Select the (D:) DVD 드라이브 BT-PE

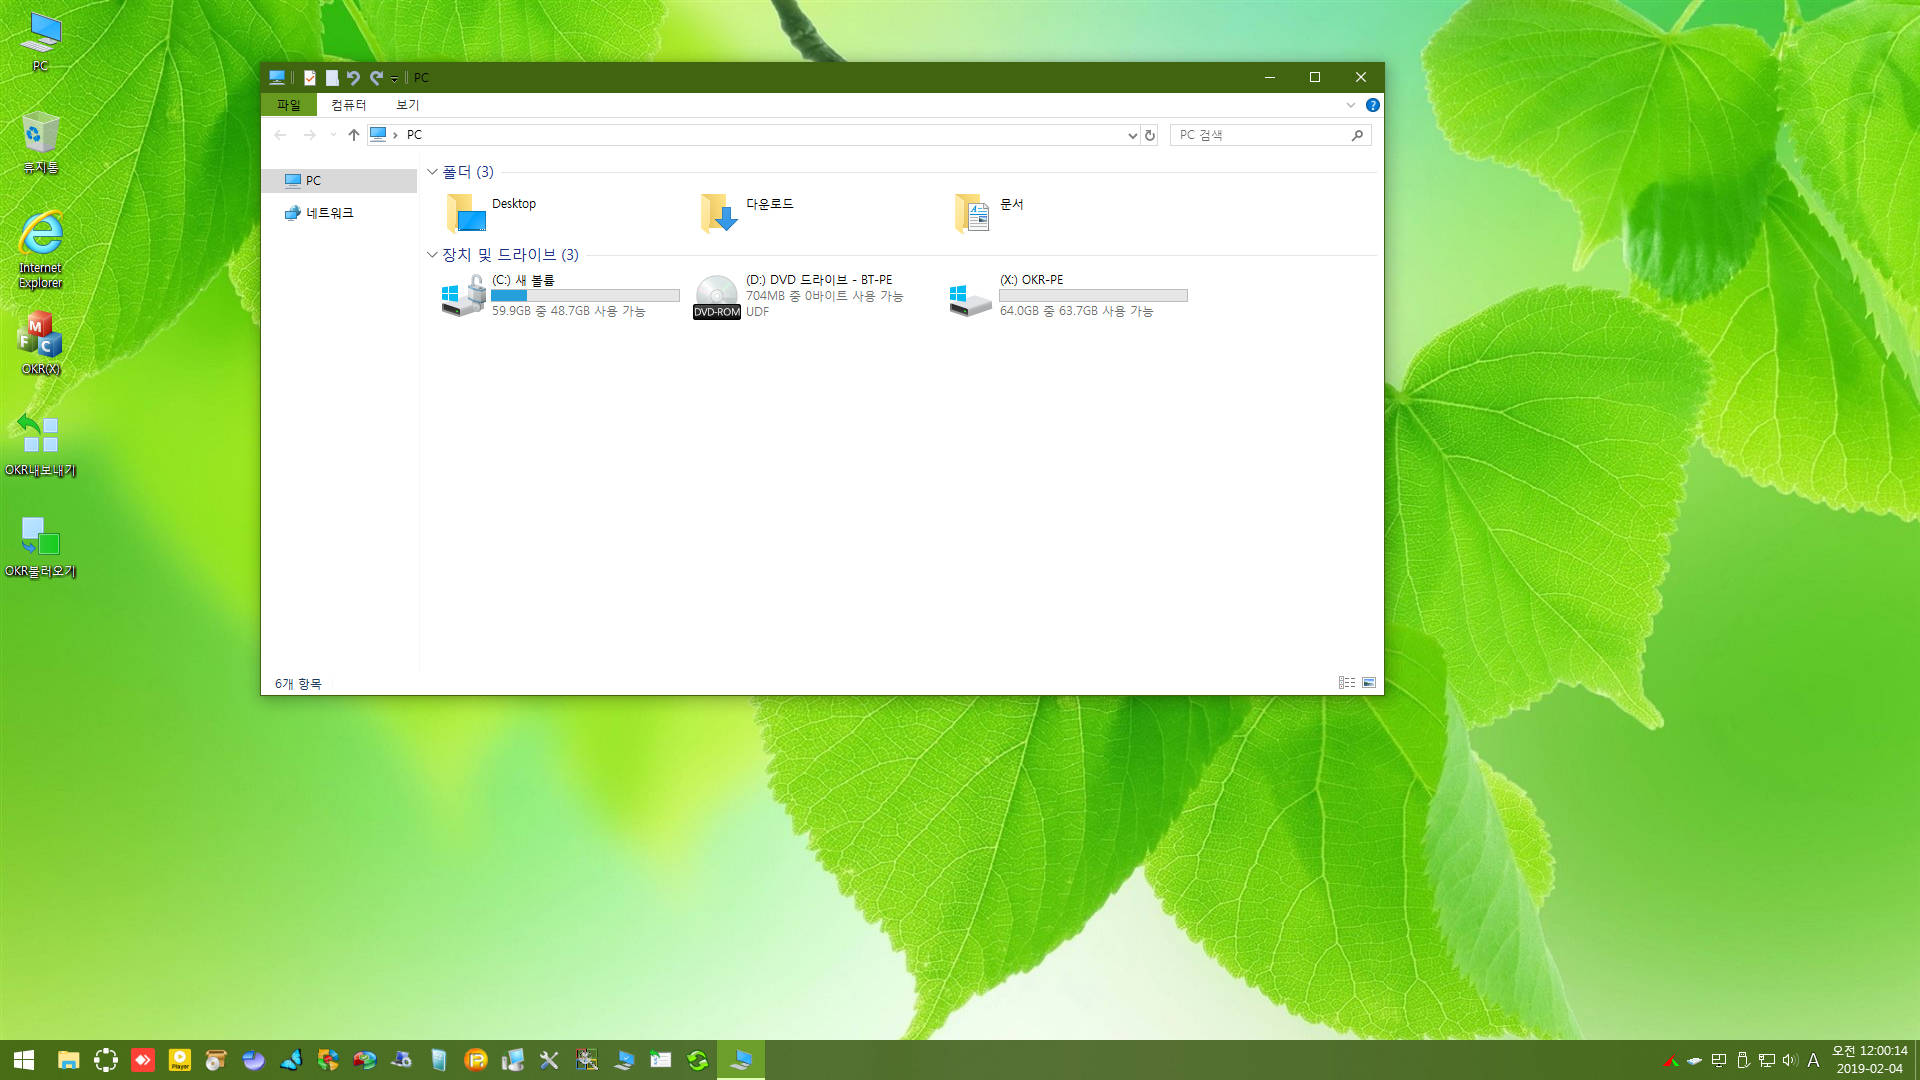[800, 296]
